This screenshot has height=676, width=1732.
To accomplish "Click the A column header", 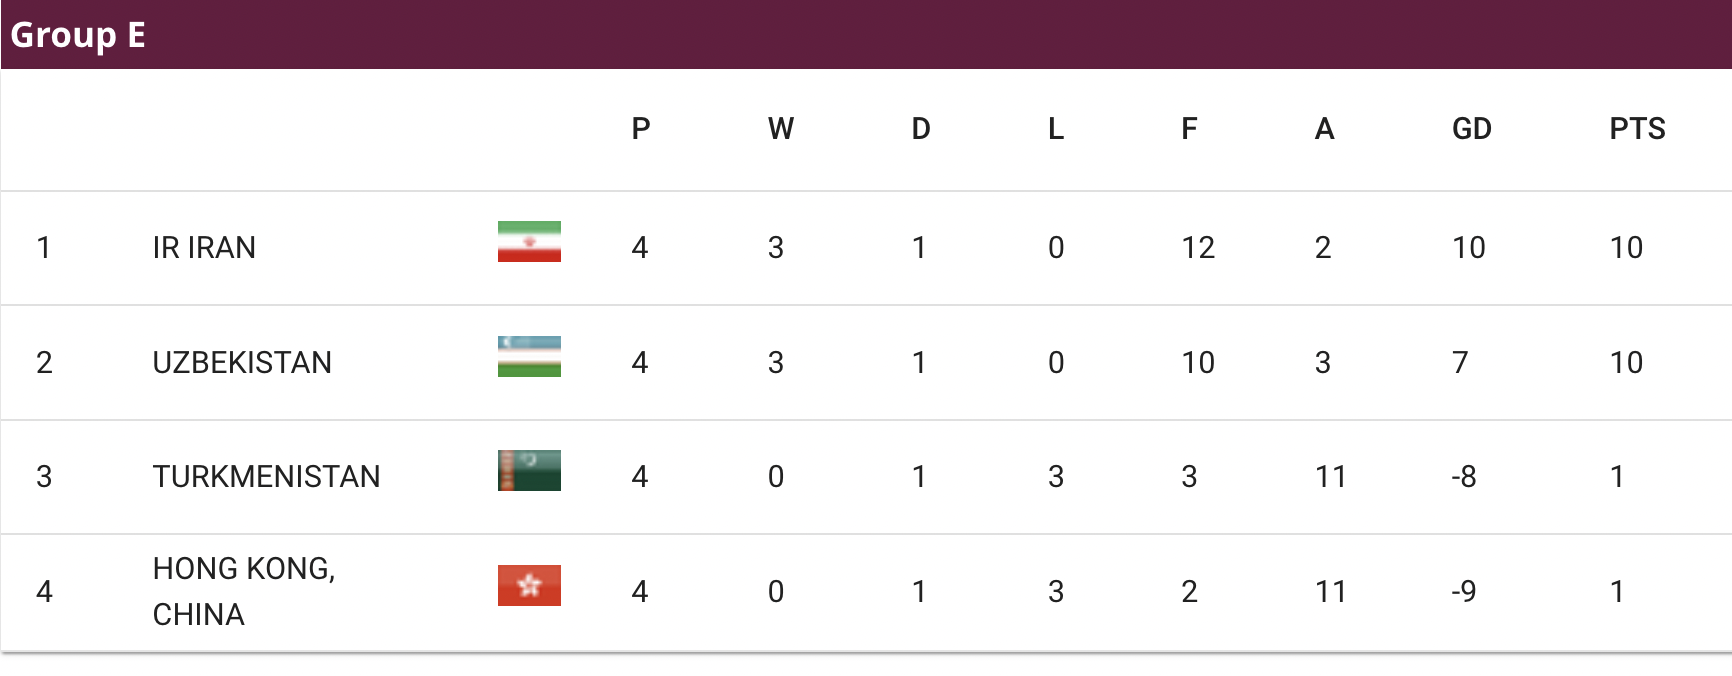I will coord(1324,128).
